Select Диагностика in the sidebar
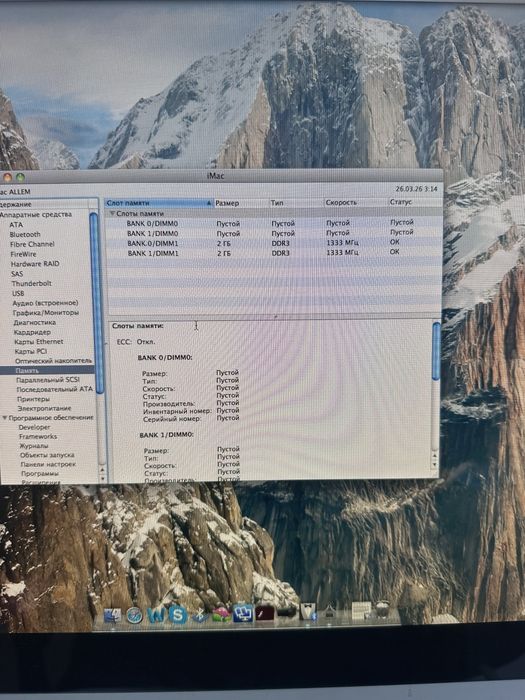Image resolution: width=525 pixels, height=700 pixels. (35, 322)
